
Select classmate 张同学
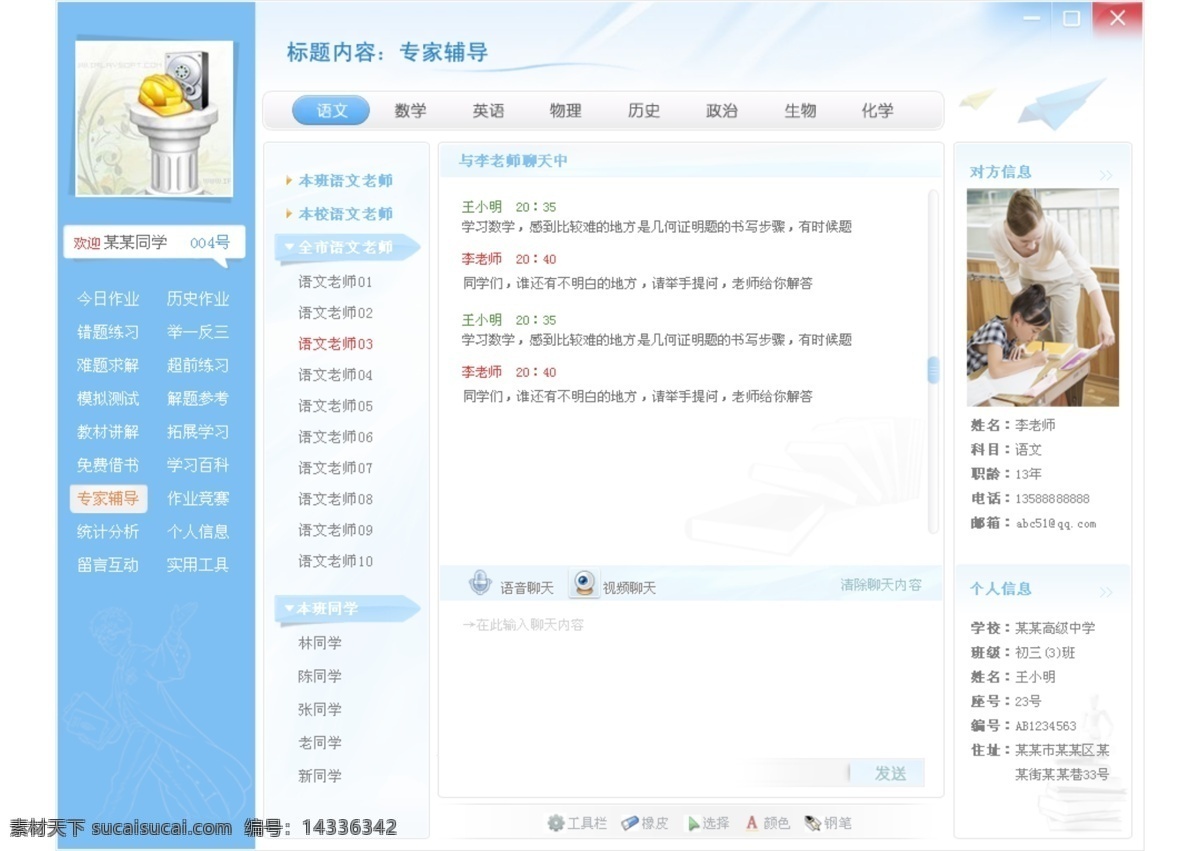[x=320, y=709]
